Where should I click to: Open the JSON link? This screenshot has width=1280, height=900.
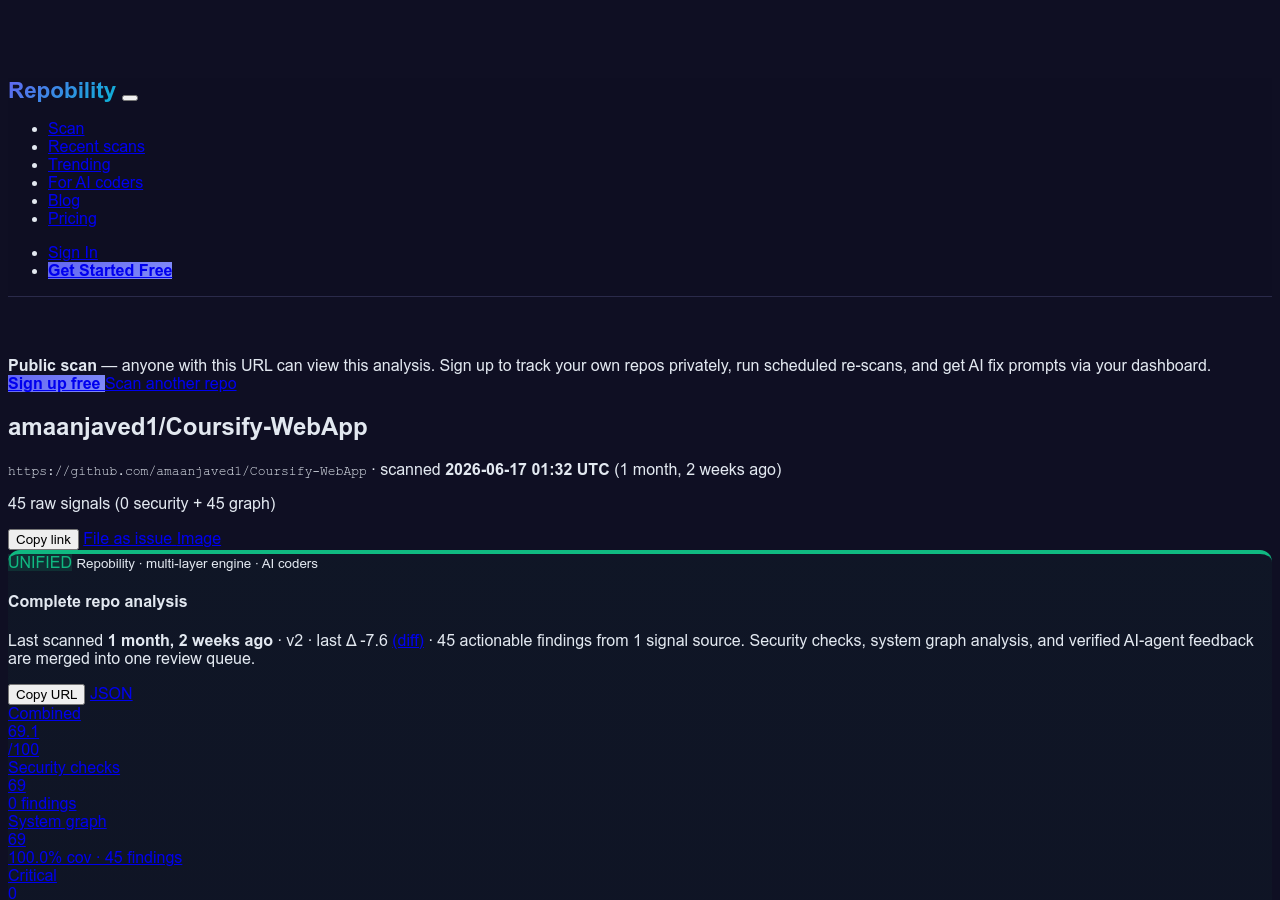click(111, 693)
